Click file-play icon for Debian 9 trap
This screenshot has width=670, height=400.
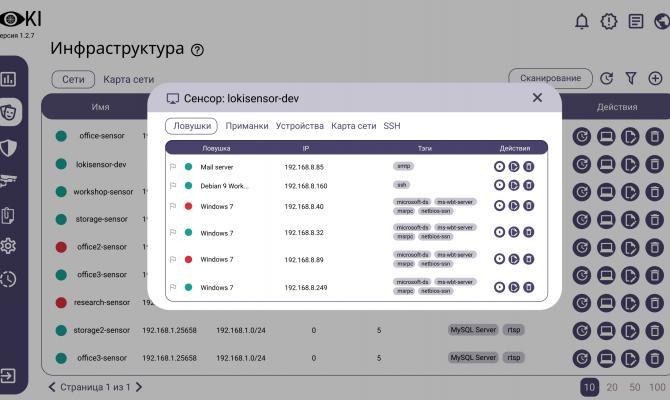tap(514, 185)
